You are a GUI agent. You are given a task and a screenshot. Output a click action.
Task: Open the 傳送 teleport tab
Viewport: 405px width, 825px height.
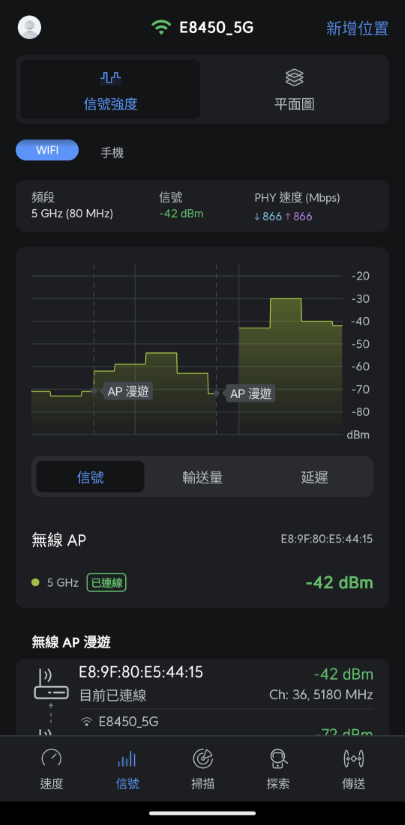[x=353, y=769]
